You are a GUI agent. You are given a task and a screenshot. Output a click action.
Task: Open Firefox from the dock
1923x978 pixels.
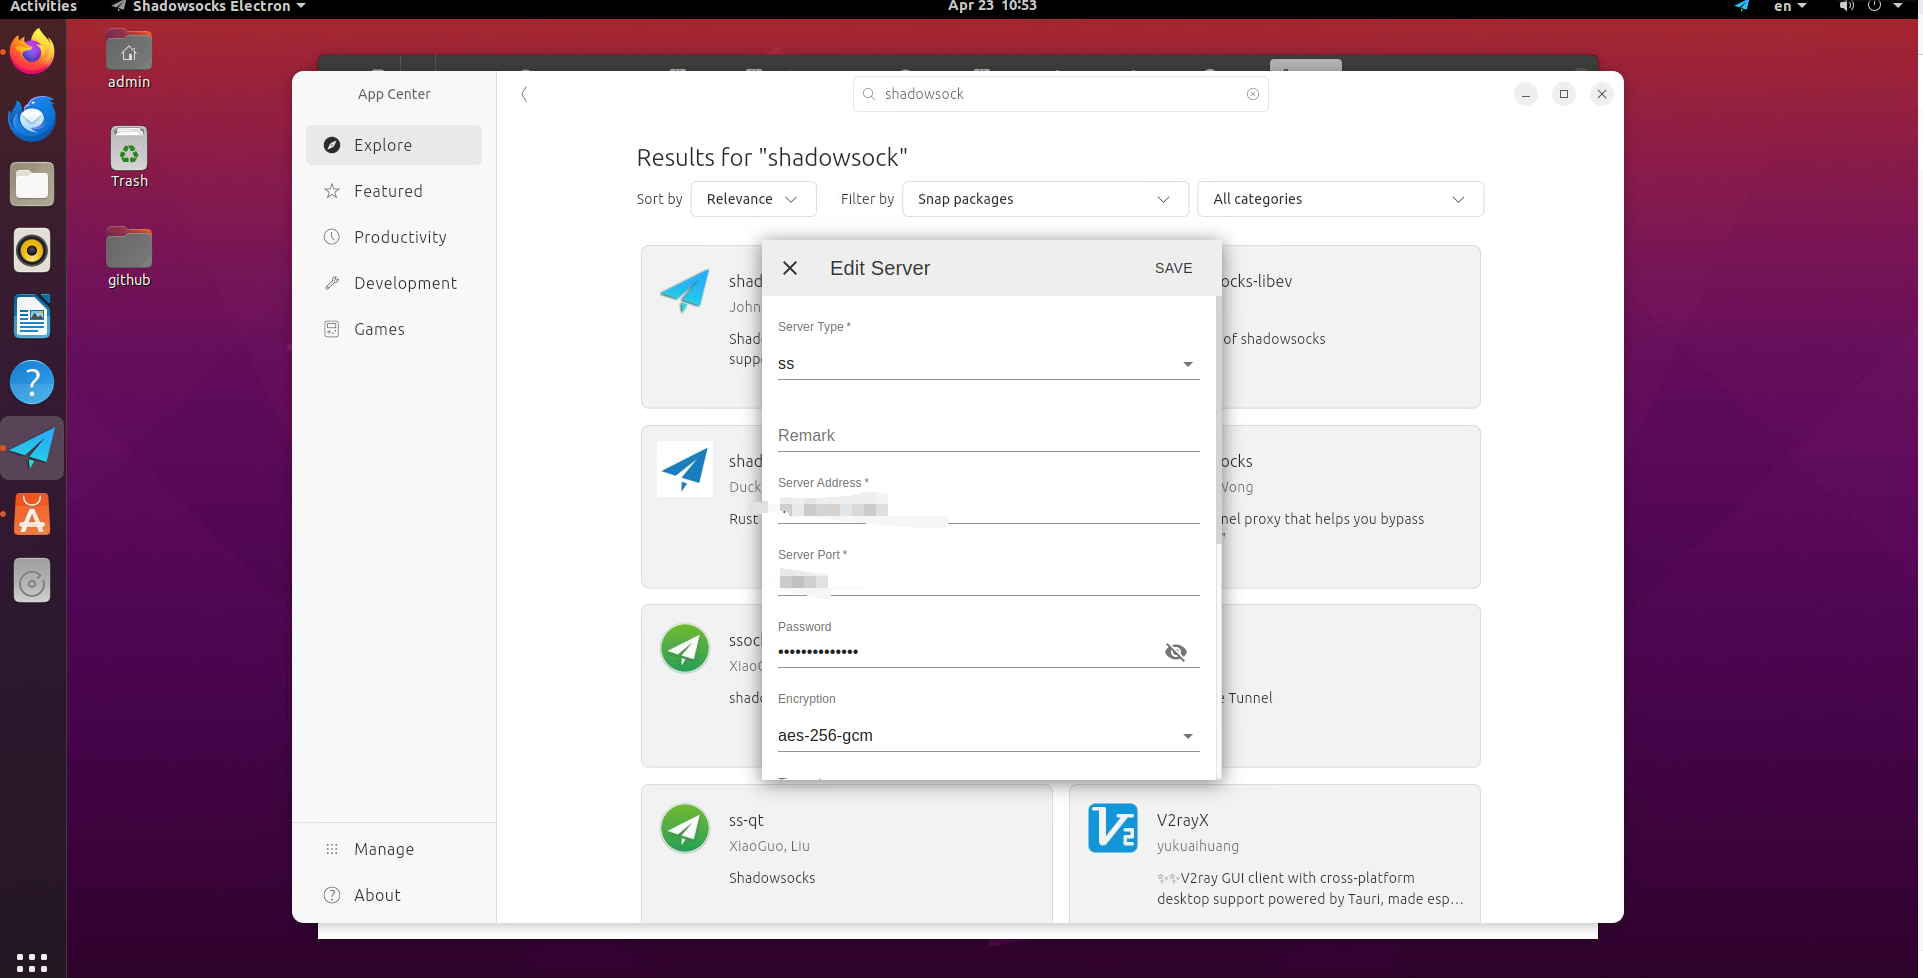(32, 51)
